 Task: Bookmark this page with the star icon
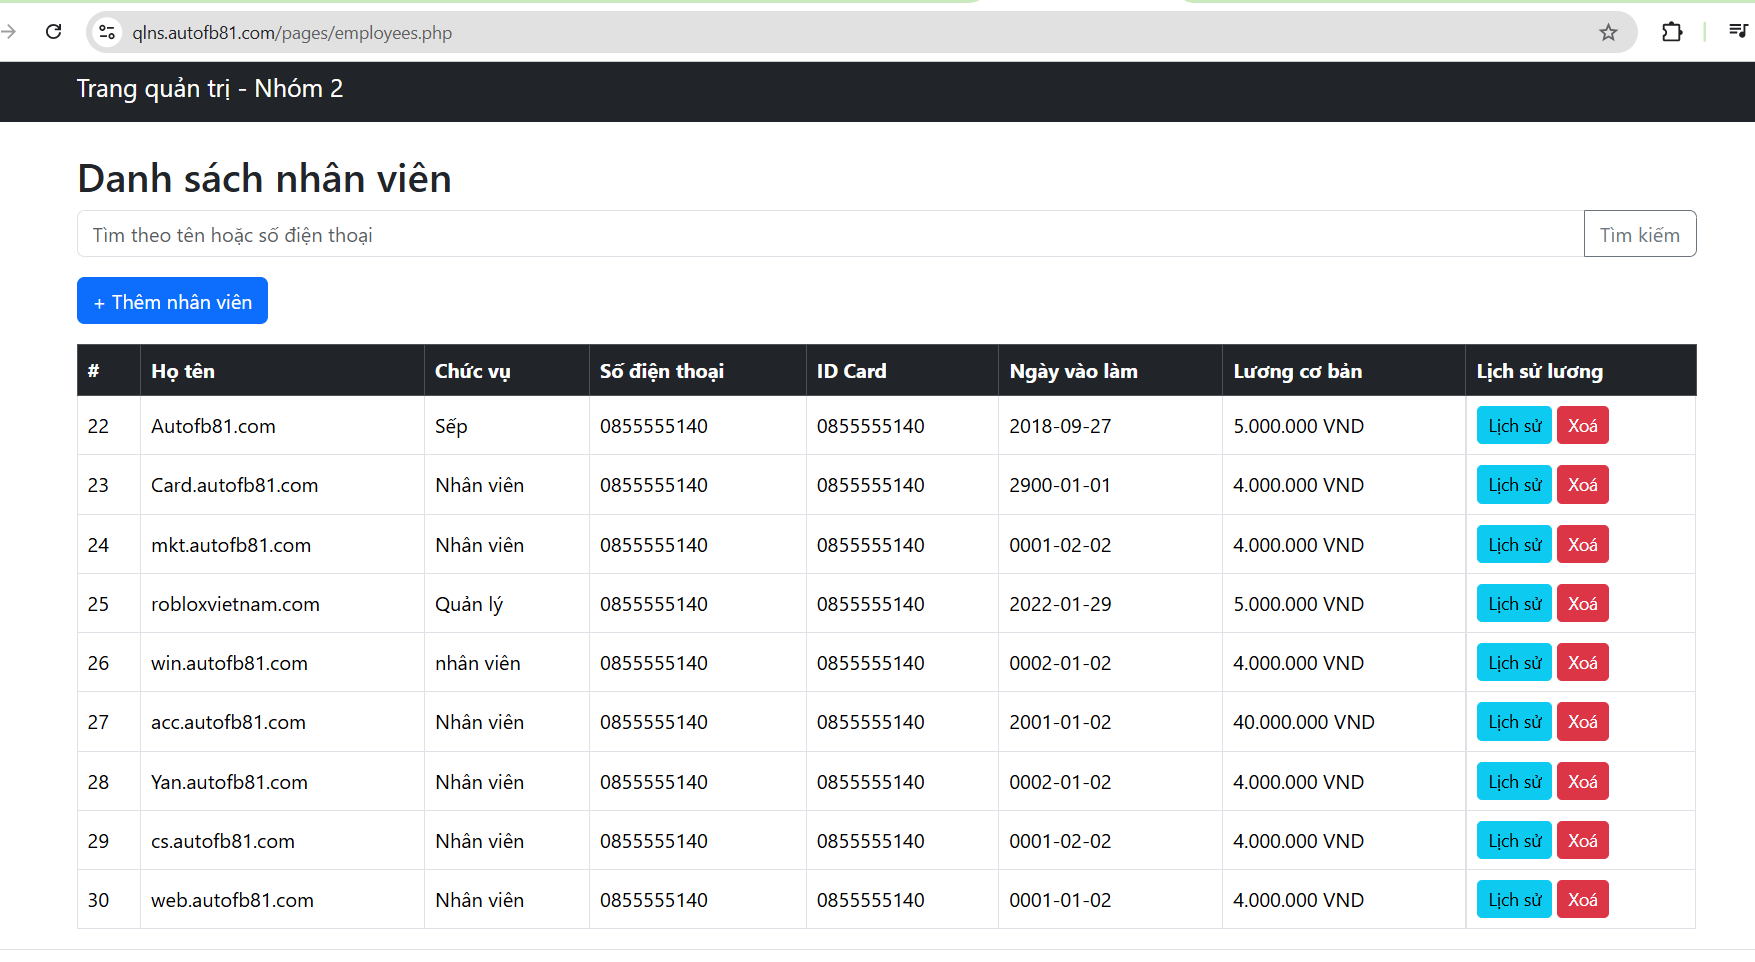pos(1608,33)
